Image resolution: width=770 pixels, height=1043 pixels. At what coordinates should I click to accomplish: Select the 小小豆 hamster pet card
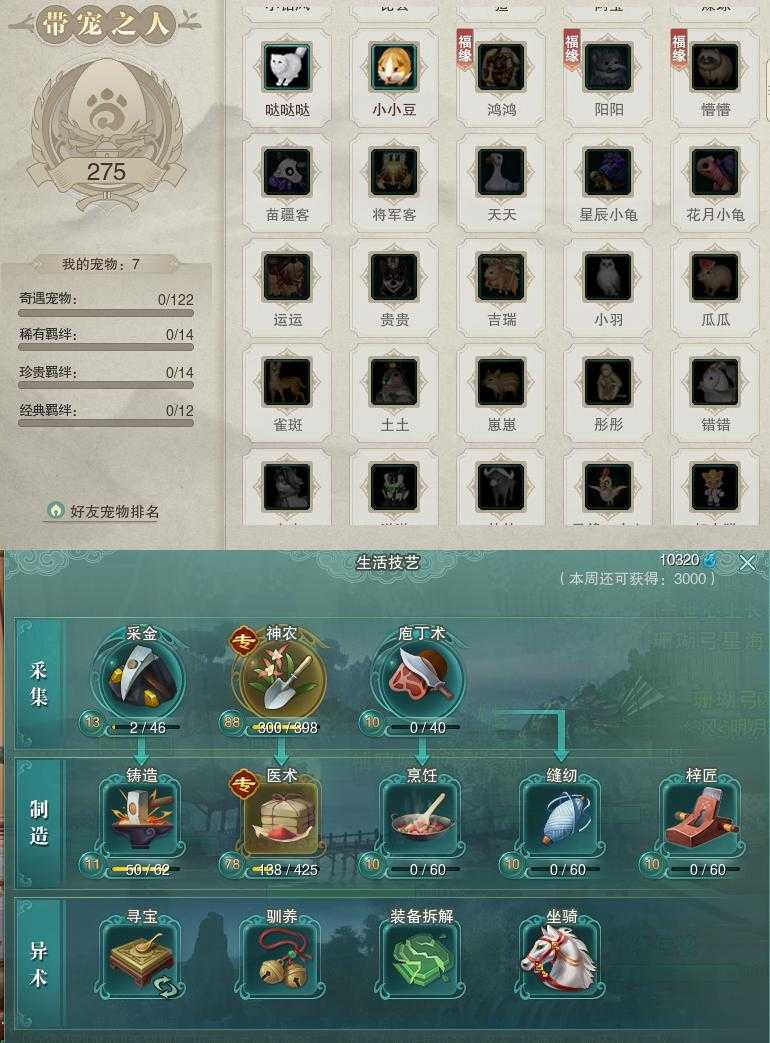tap(394, 77)
